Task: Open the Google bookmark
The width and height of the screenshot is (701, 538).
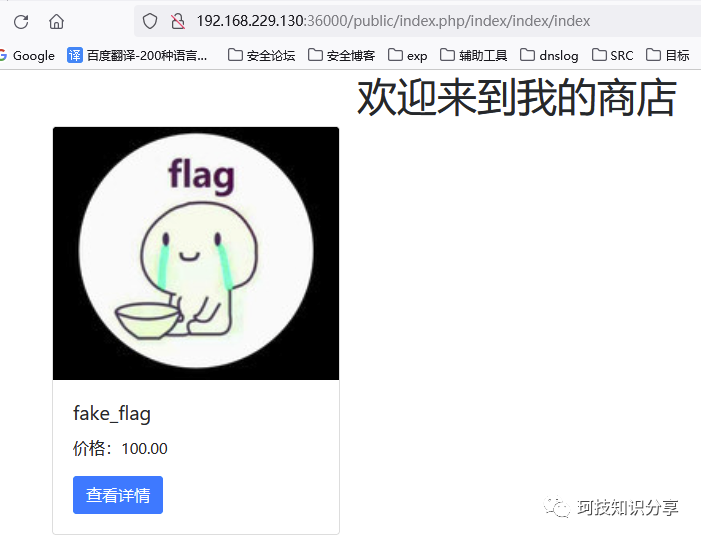Action: (x=27, y=55)
